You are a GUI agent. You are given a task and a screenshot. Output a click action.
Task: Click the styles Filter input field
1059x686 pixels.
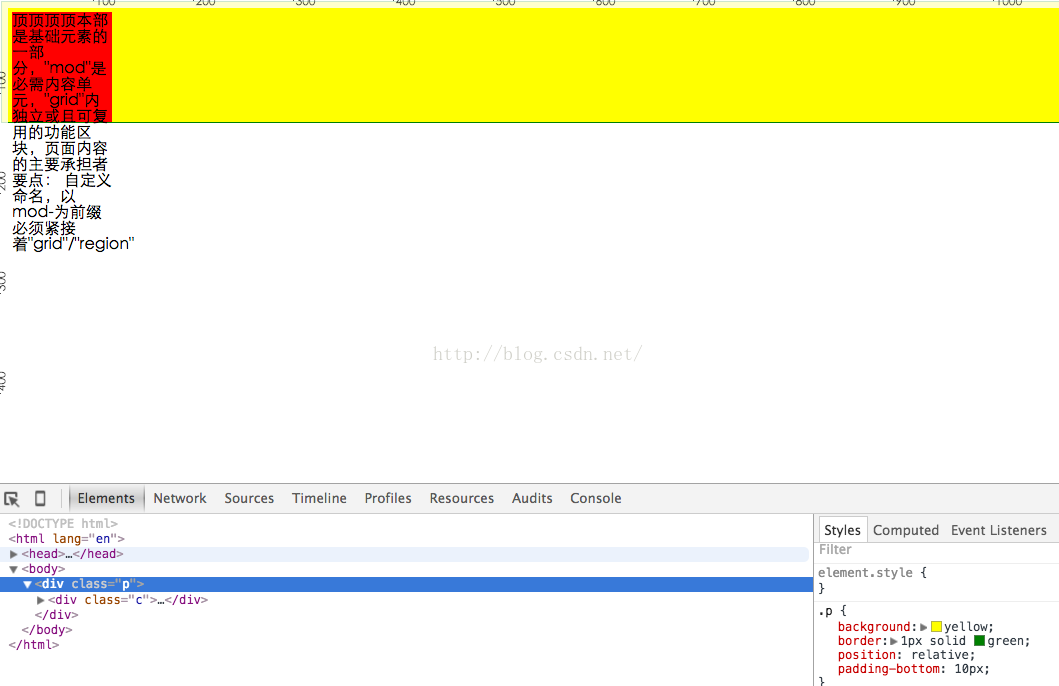coord(936,550)
